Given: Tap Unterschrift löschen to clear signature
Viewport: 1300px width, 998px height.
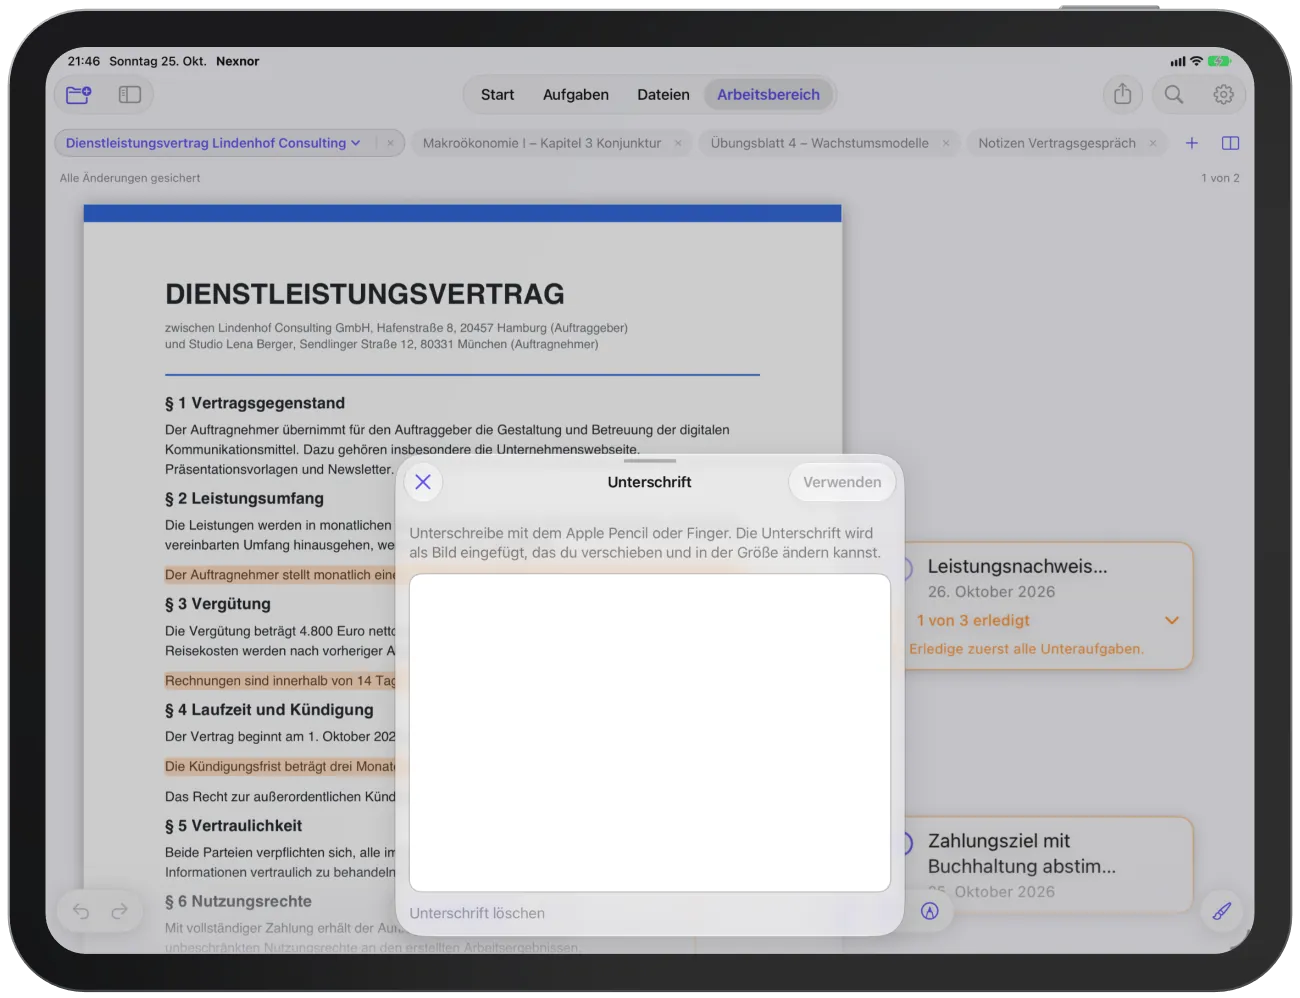Looking at the screenshot, I should pos(477,913).
